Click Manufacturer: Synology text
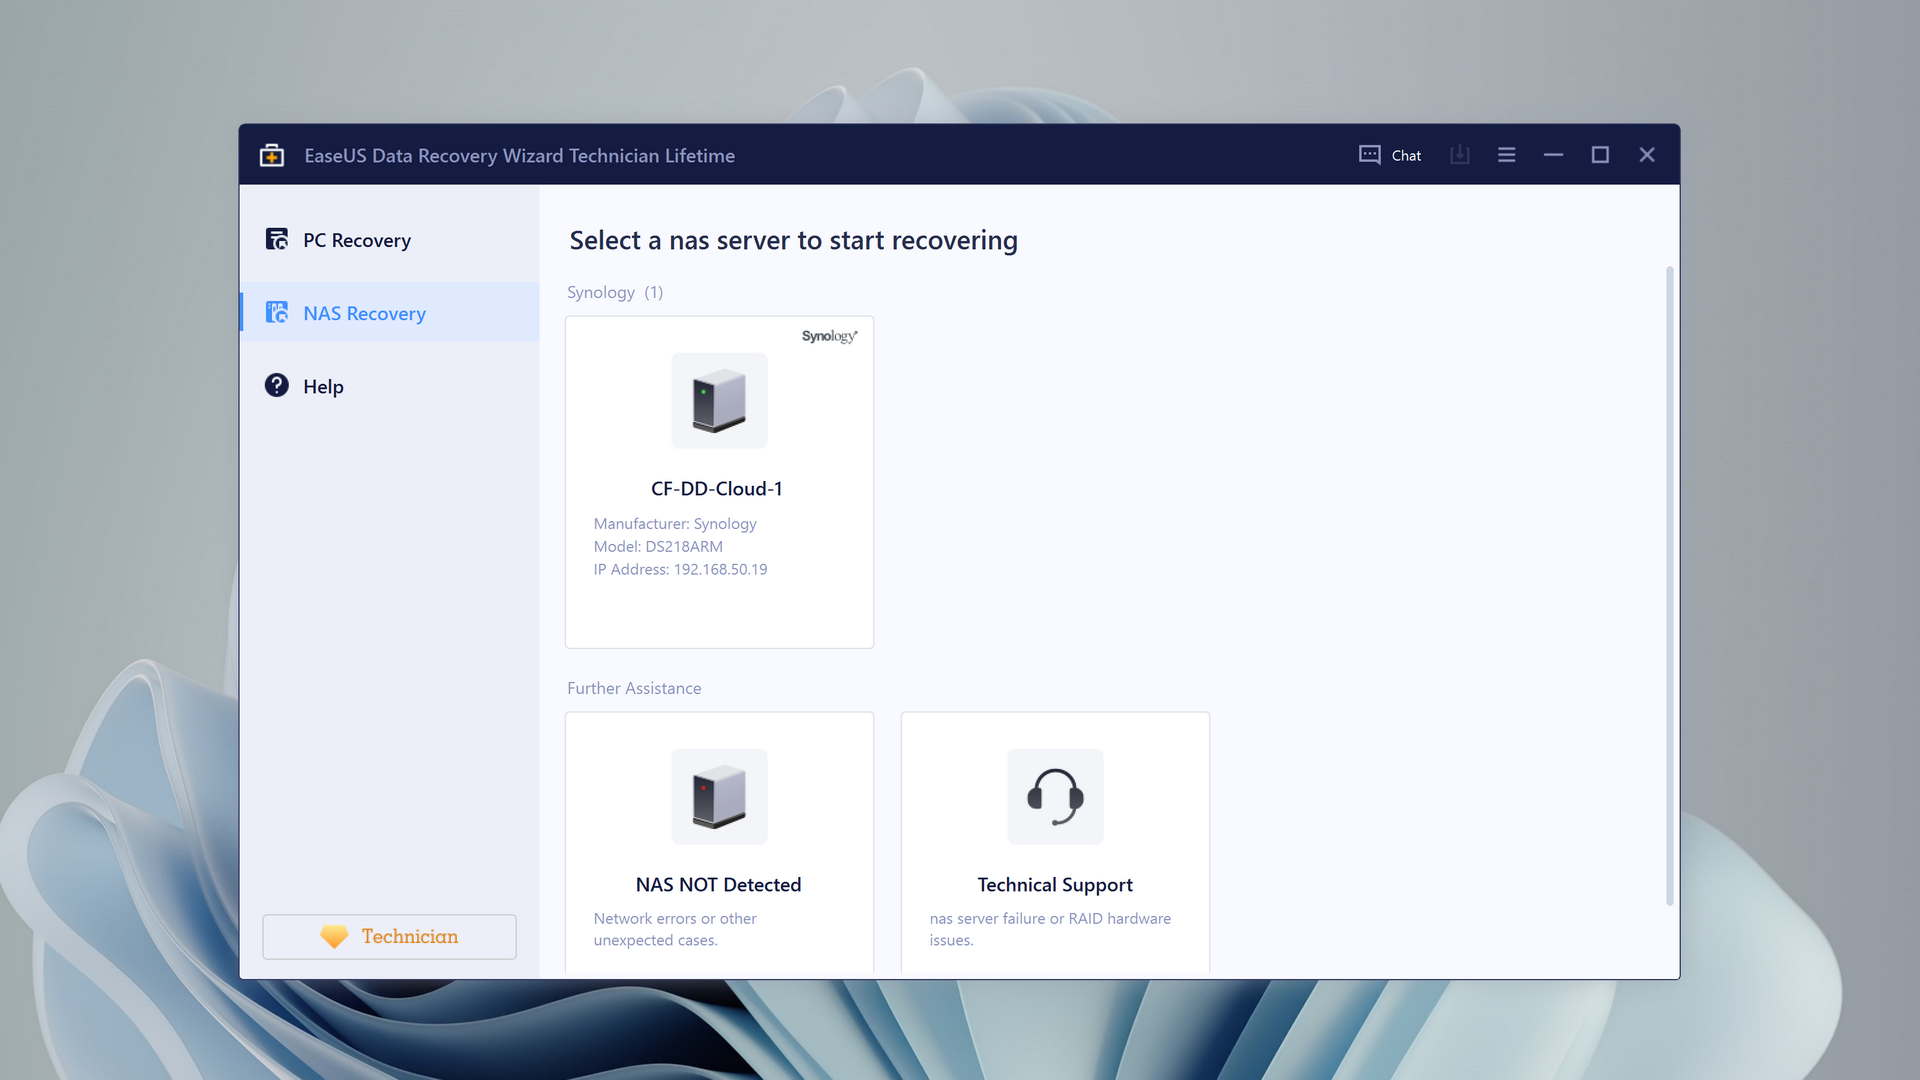 pyautogui.click(x=675, y=523)
